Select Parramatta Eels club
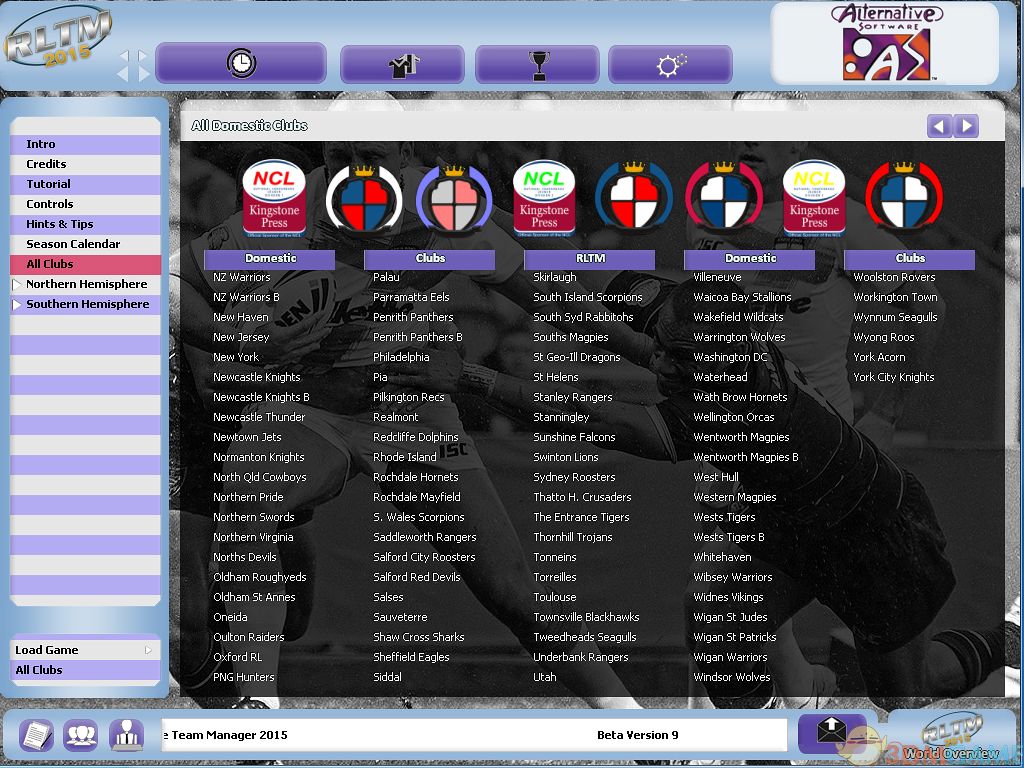 click(411, 297)
